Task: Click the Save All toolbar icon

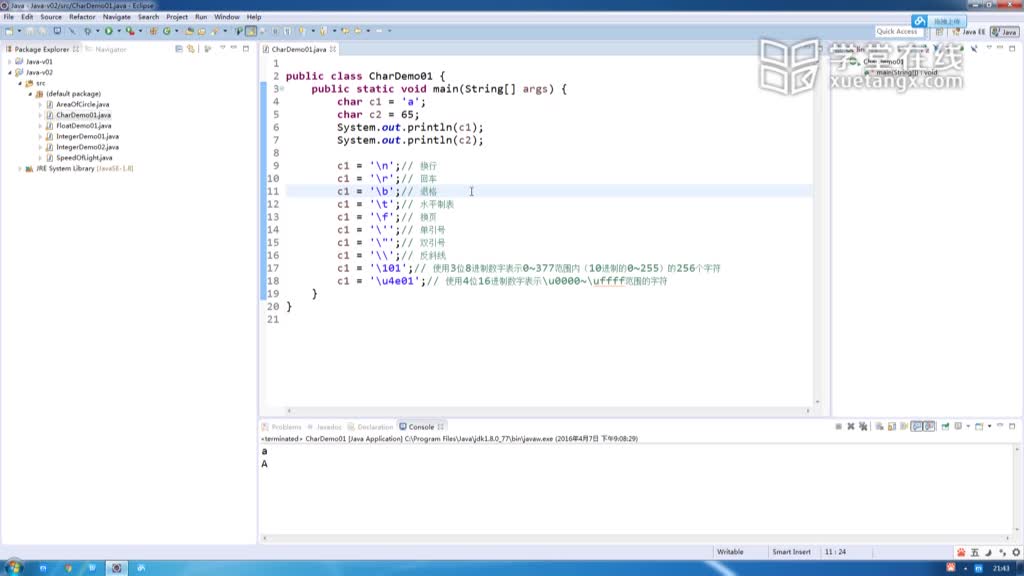Action: tap(42, 31)
